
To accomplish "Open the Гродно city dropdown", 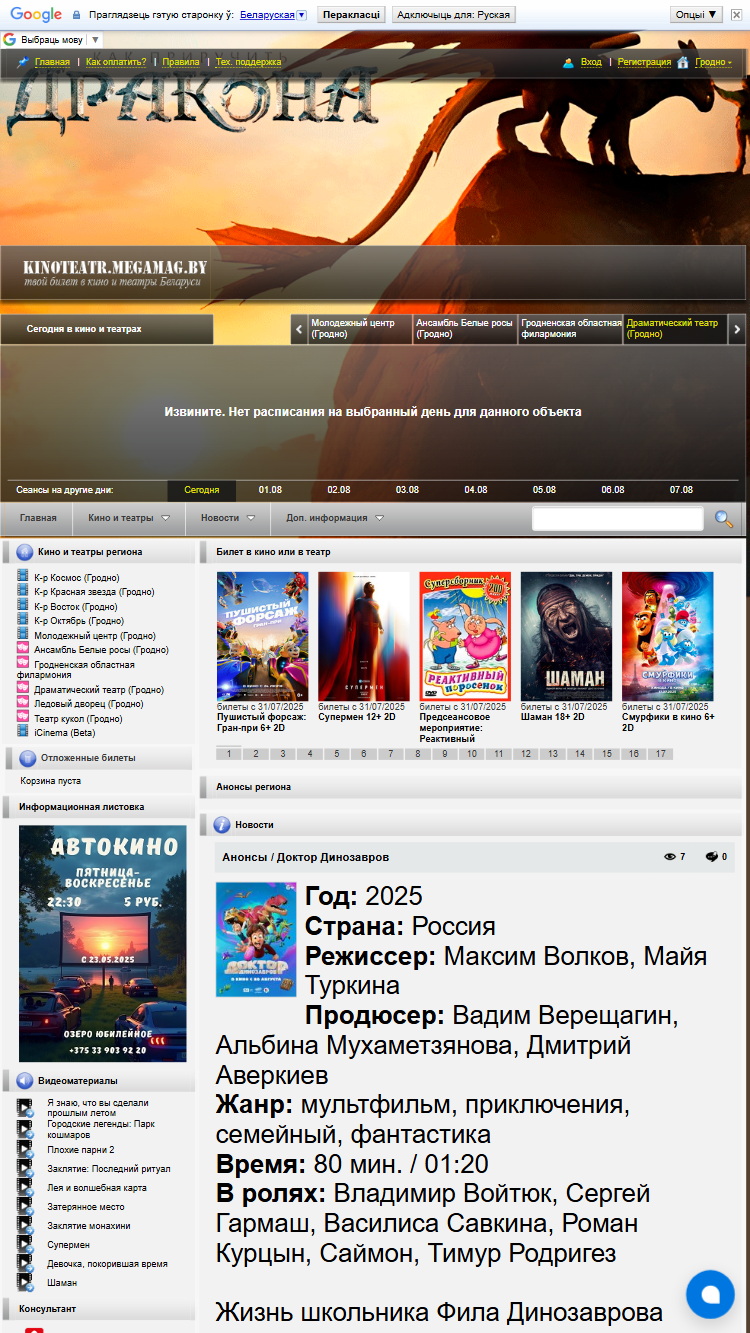I will (713, 62).
